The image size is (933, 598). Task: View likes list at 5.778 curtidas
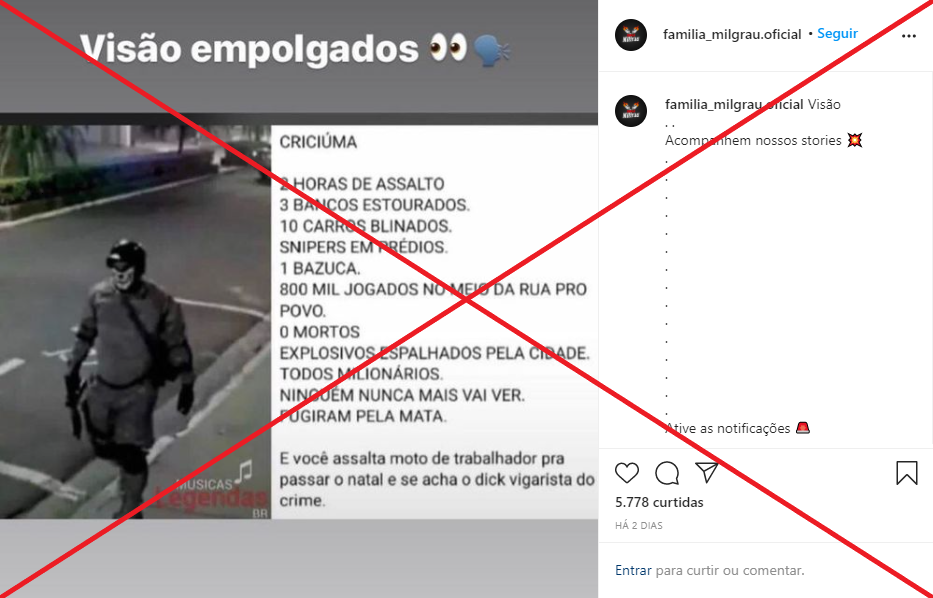pos(659,502)
